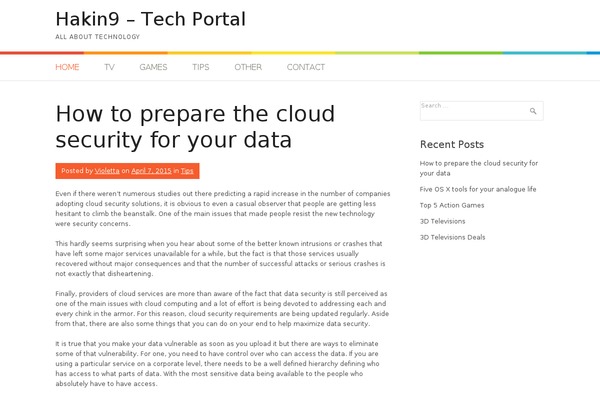Image resolution: width=600 pixels, height=400 pixels.
Task: Go to the TV section
Action: tap(109, 67)
